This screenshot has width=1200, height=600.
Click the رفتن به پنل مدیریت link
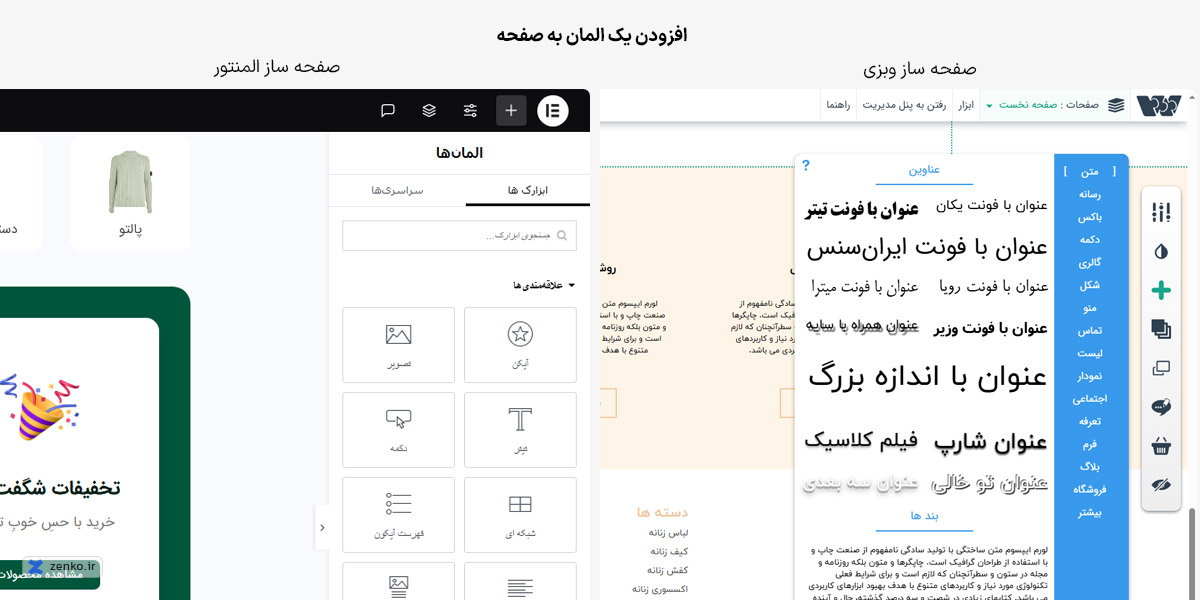[904, 105]
